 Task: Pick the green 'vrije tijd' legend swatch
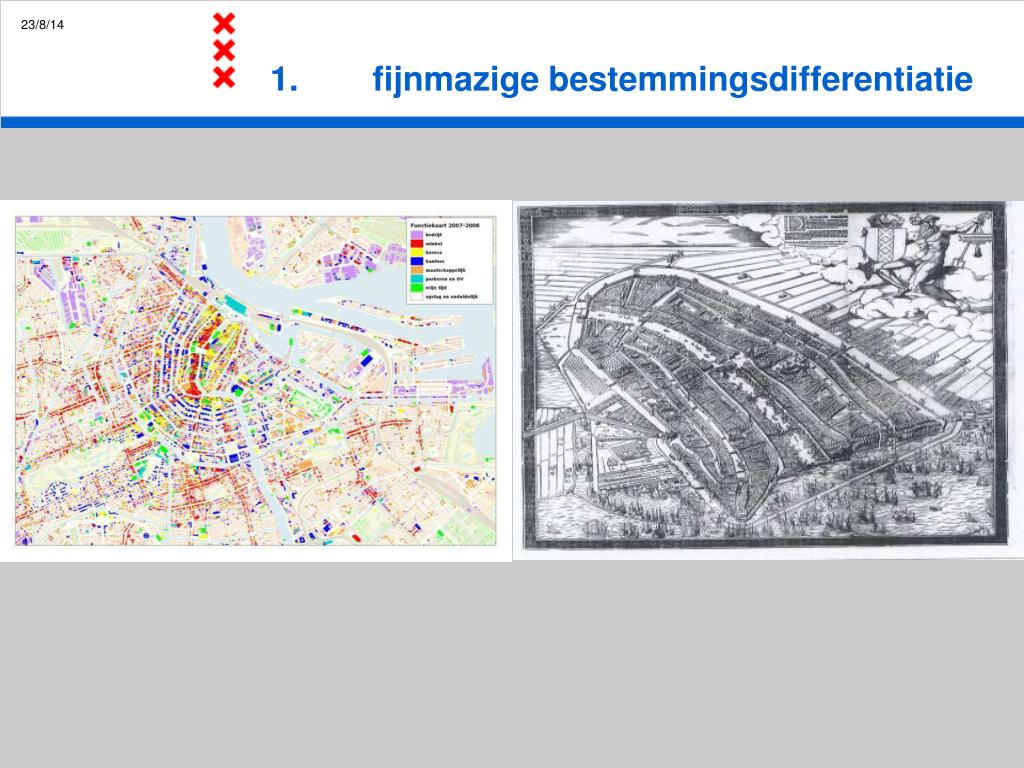pos(417,287)
